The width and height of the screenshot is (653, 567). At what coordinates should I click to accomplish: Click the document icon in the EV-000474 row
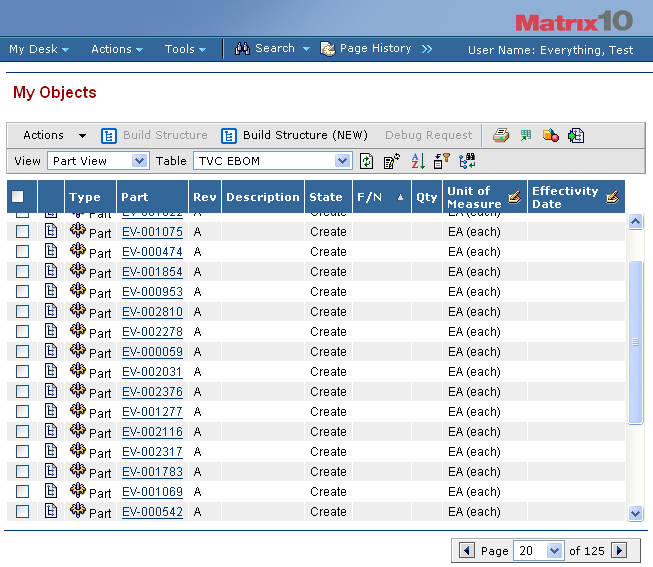51,252
